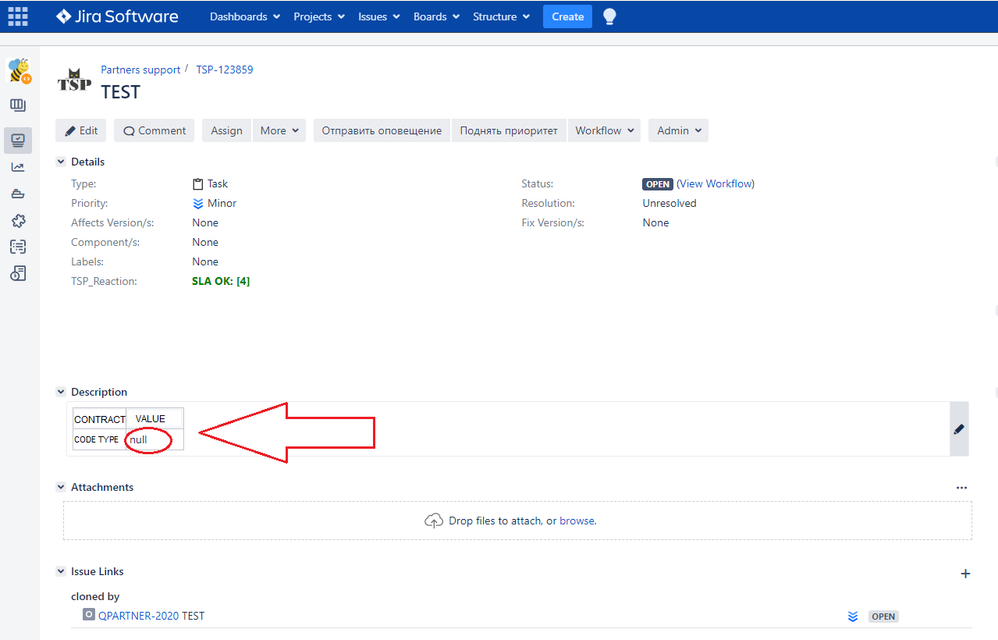Open the app switcher grid icon

[x=18, y=17]
